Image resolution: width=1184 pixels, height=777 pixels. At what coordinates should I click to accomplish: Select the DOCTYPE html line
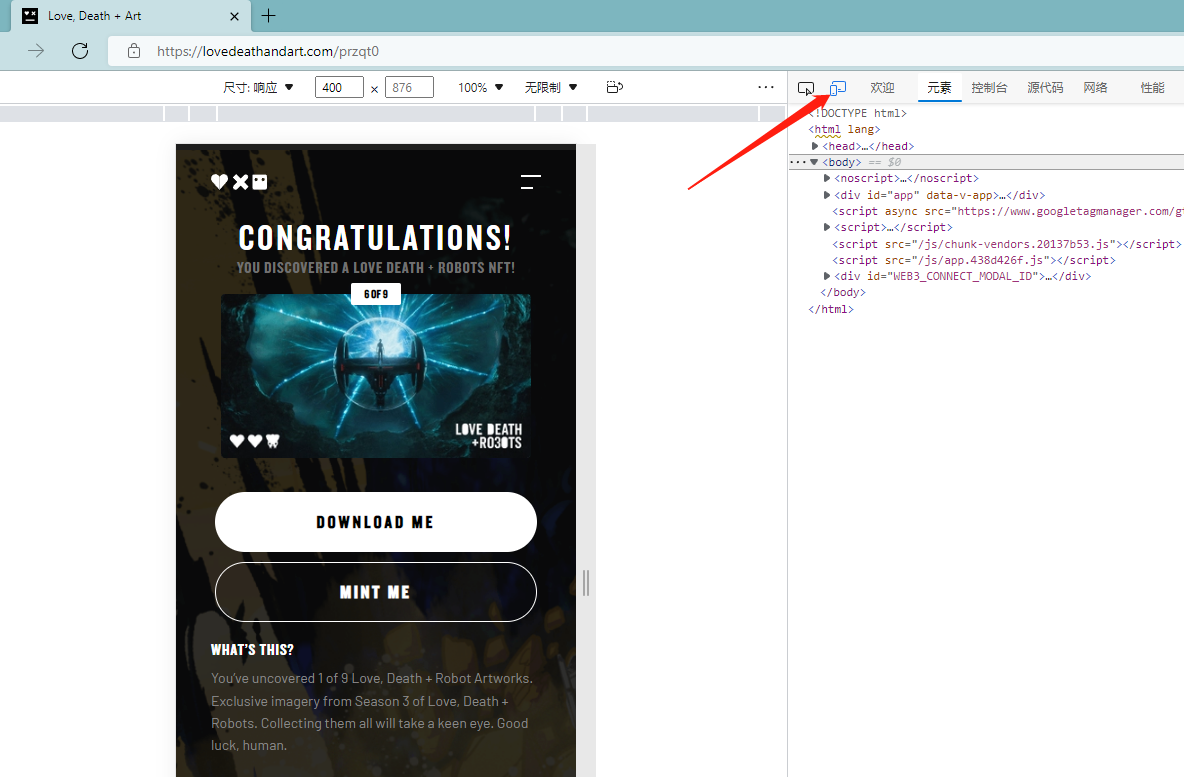point(858,113)
